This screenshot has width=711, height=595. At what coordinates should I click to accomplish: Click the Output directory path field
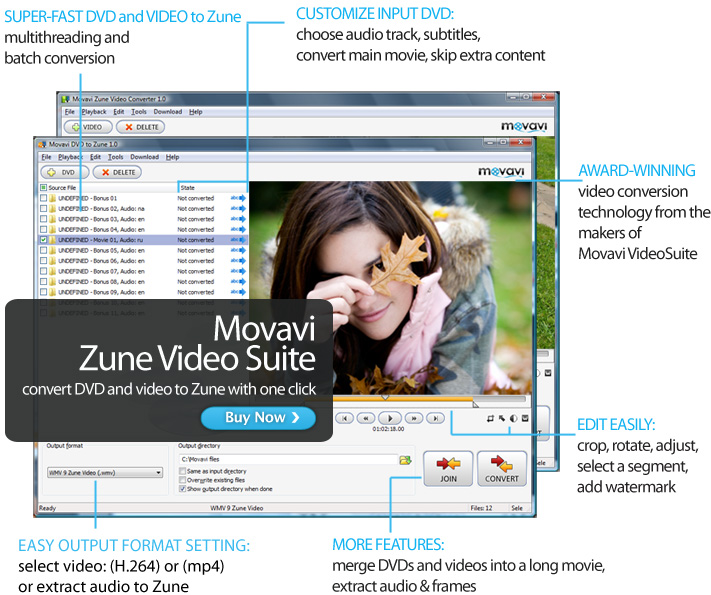(x=288, y=459)
